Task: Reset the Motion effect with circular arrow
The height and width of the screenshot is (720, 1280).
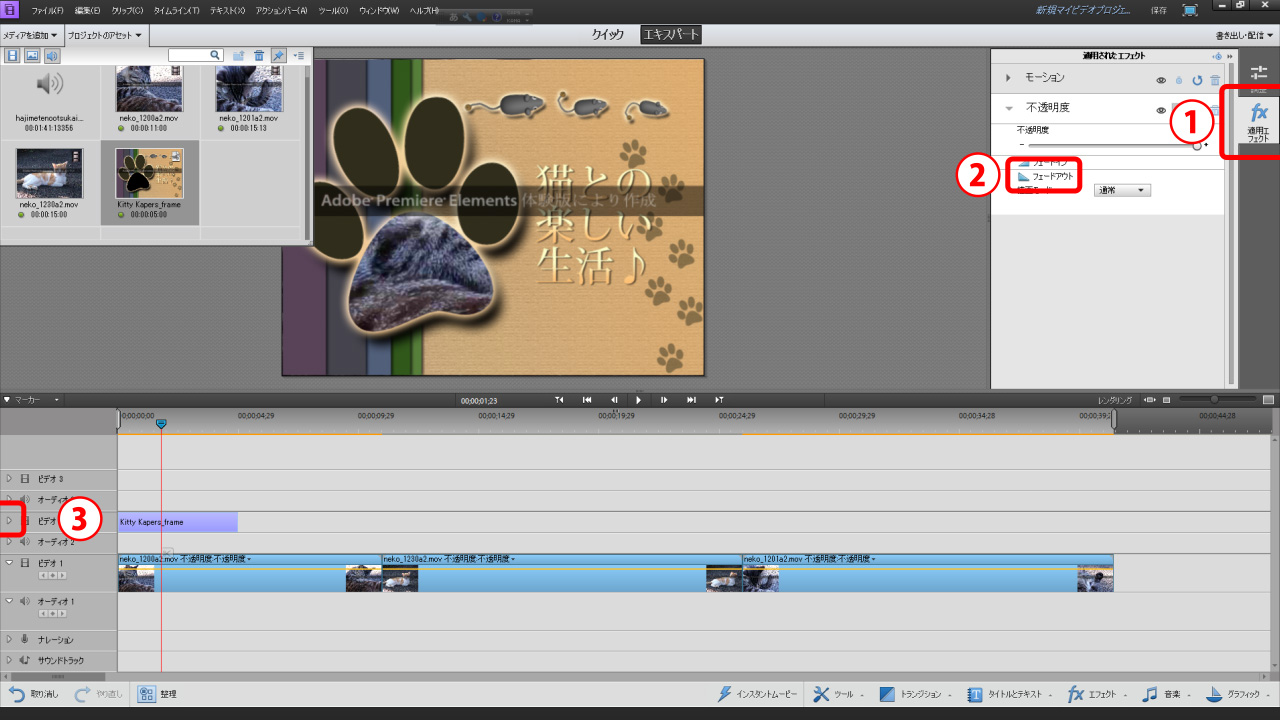Action: [x=1196, y=80]
